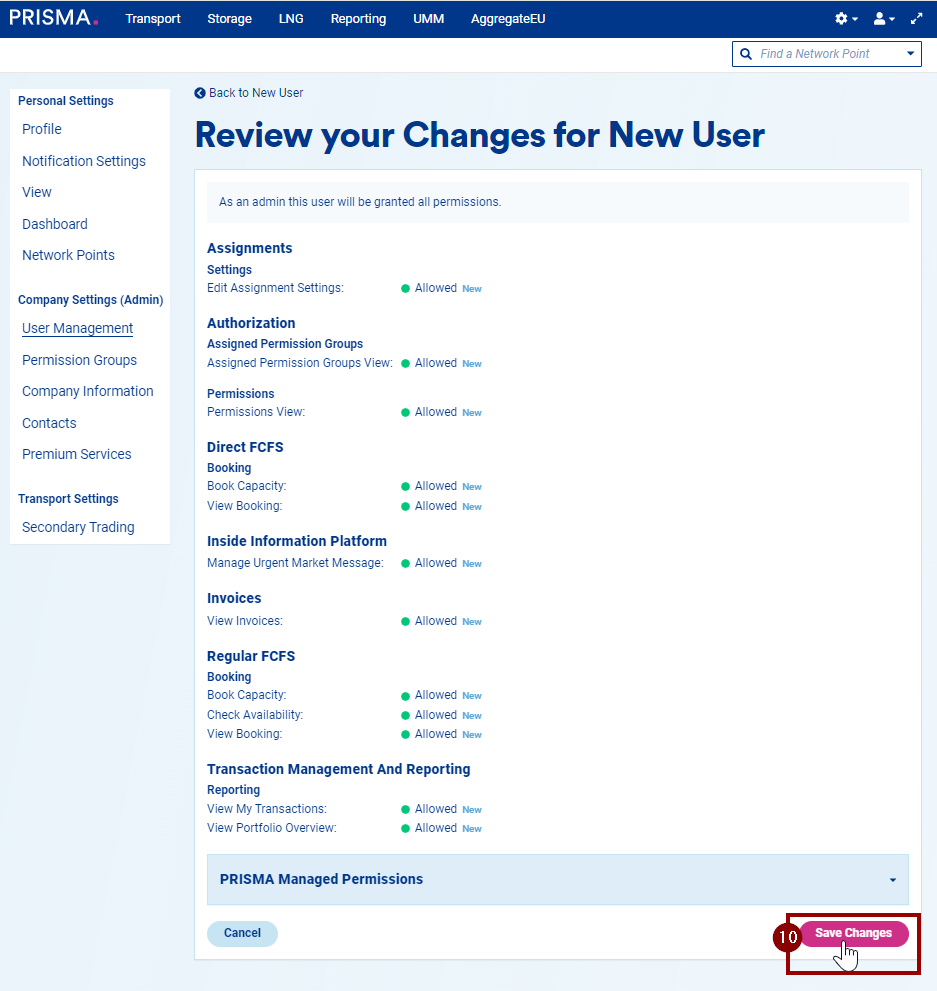Click the PRISMA logo
Image resolution: width=937 pixels, height=991 pixels.
(x=54, y=18)
